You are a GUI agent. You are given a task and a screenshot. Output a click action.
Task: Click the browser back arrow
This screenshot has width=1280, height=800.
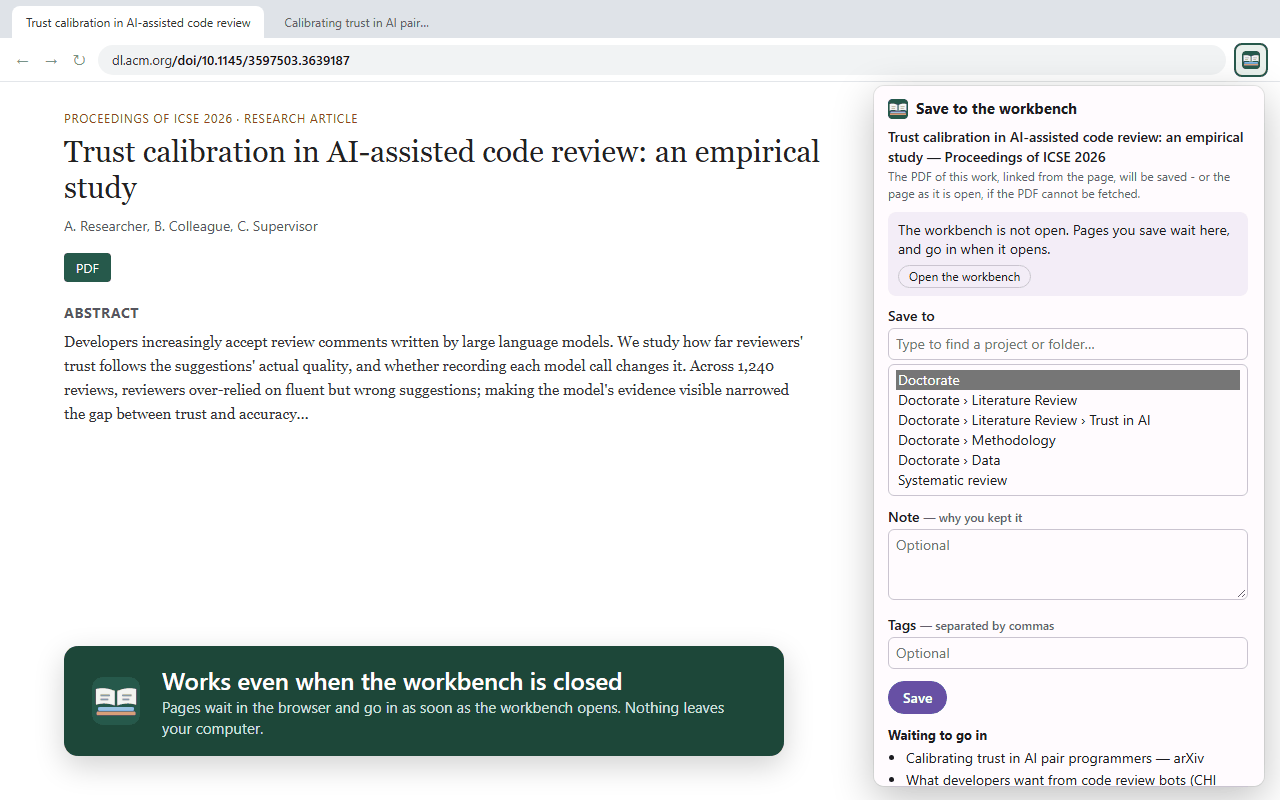click(23, 61)
